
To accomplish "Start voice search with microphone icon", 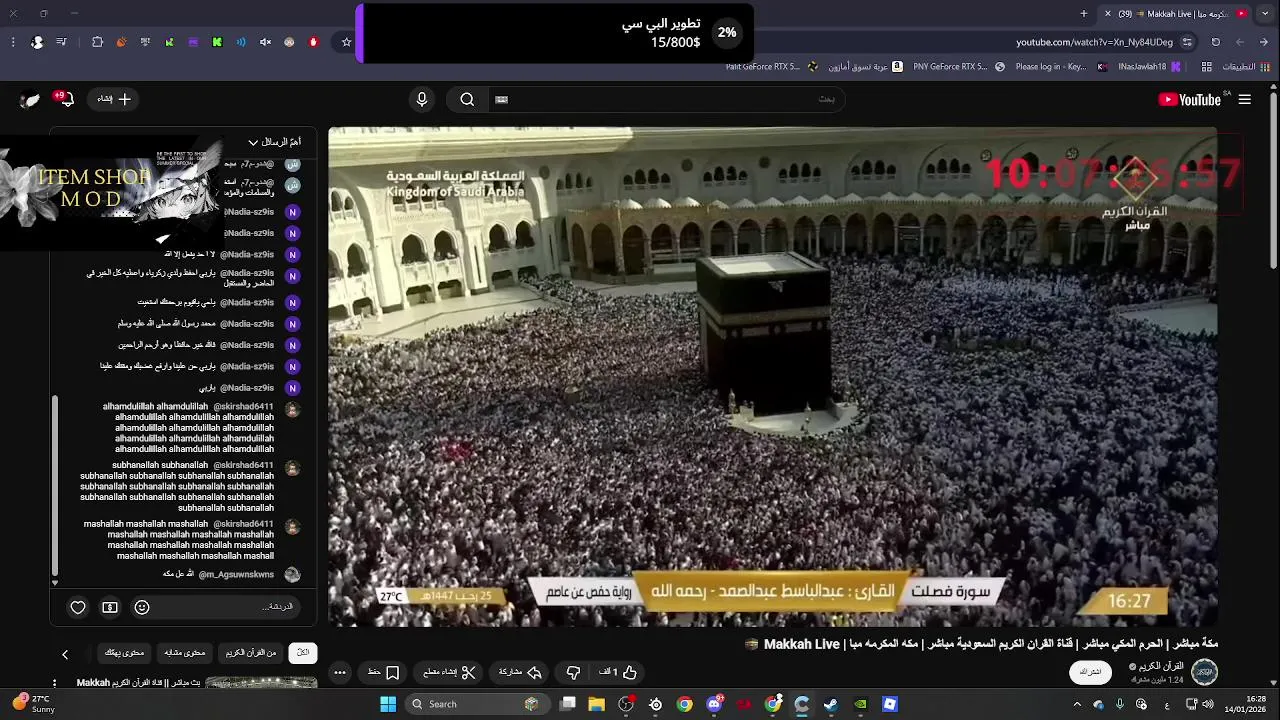I will click(x=422, y=99).
